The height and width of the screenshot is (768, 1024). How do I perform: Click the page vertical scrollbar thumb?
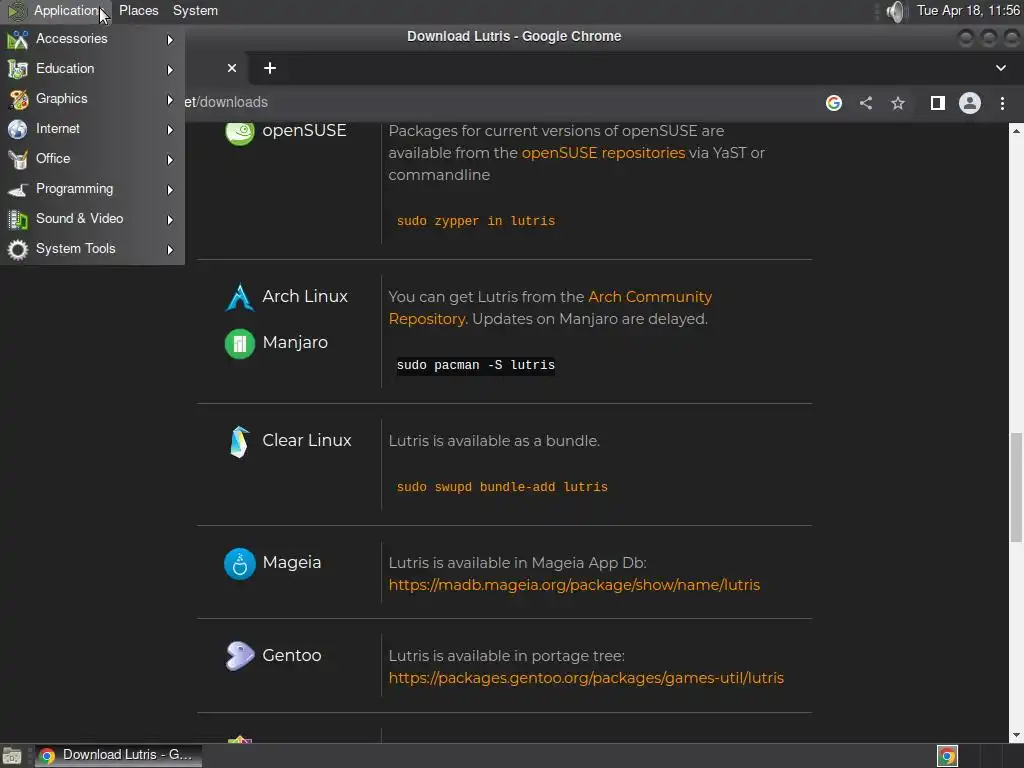tap(1016, 487)
